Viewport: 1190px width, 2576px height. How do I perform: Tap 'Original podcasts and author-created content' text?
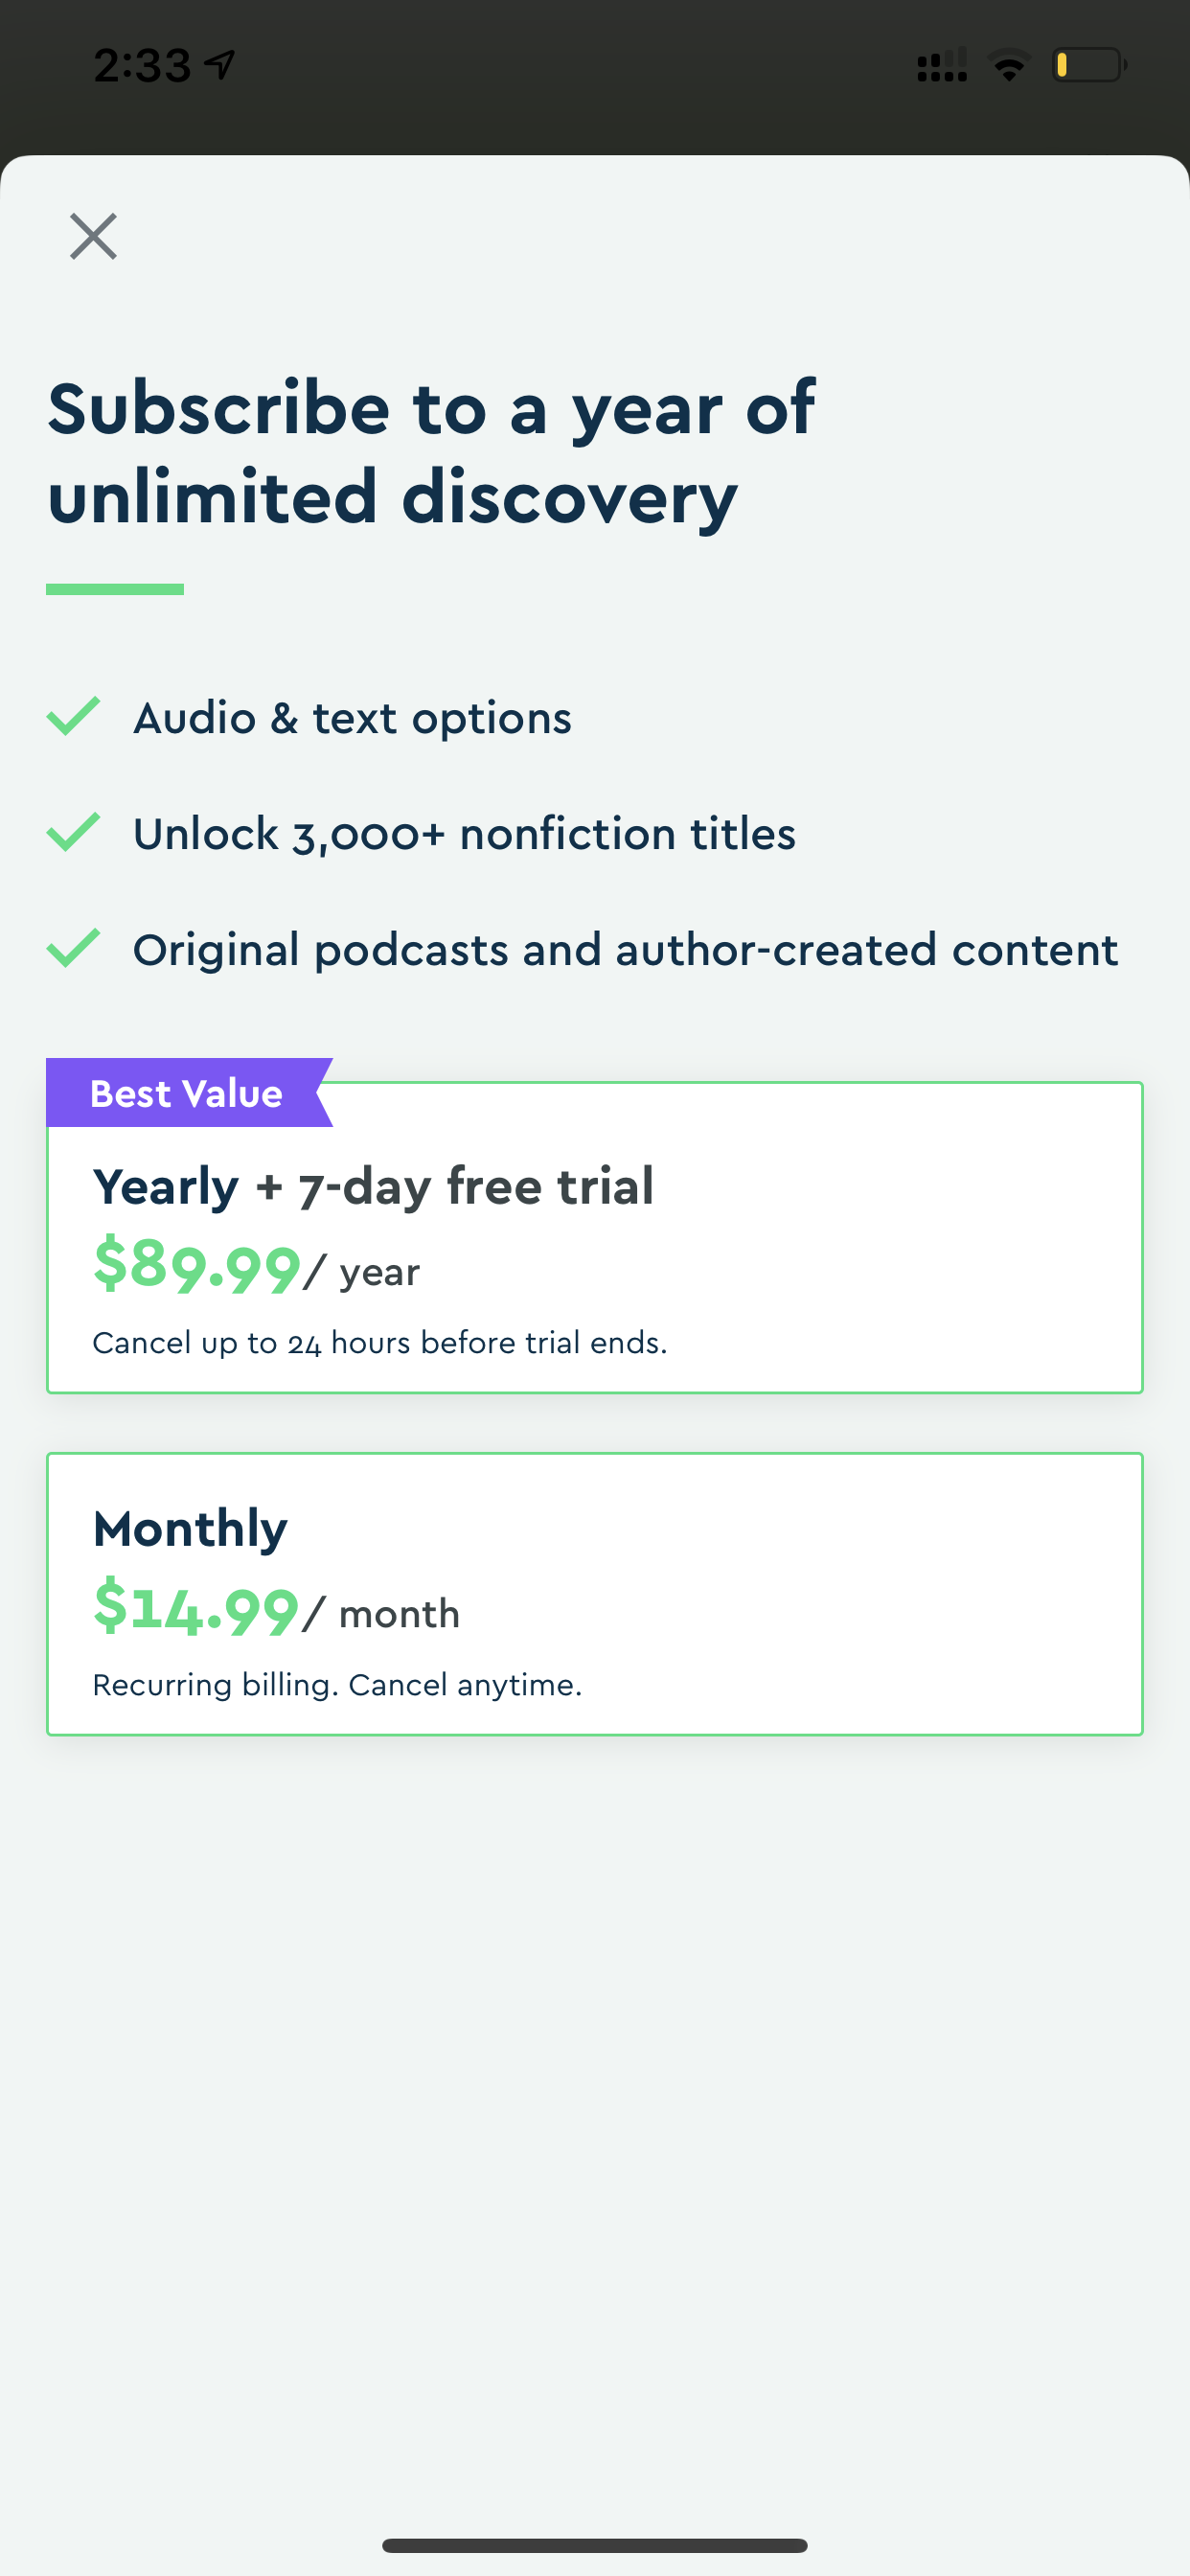pos(626,950)
